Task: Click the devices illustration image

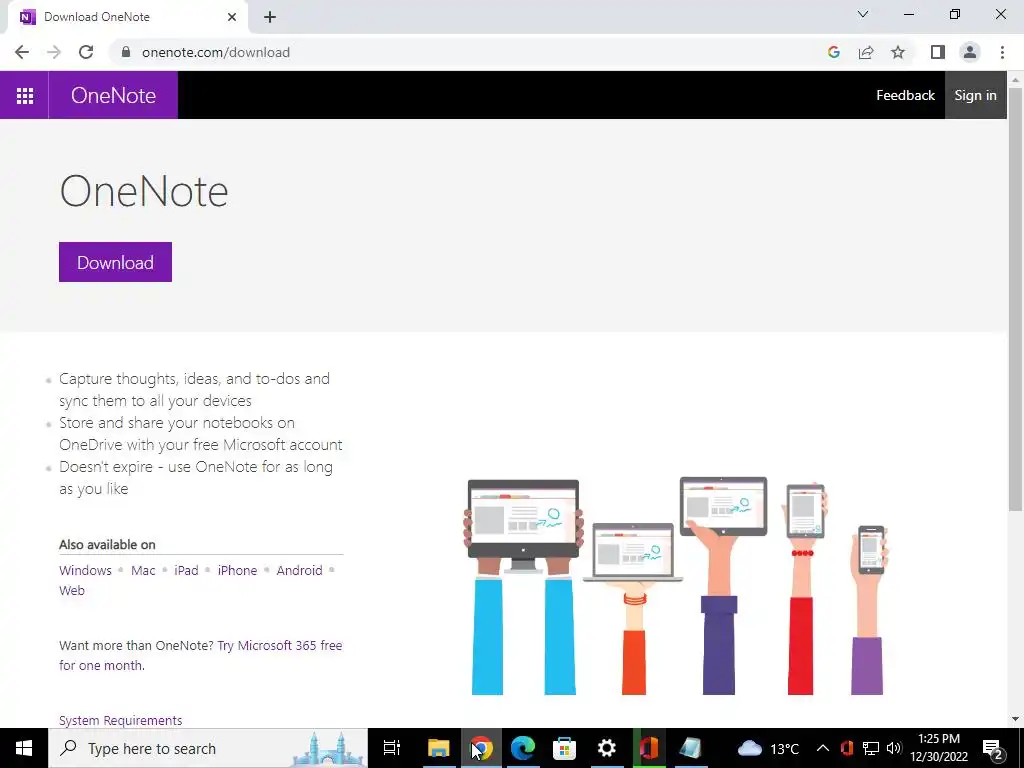Action: [x=676, y=586]
